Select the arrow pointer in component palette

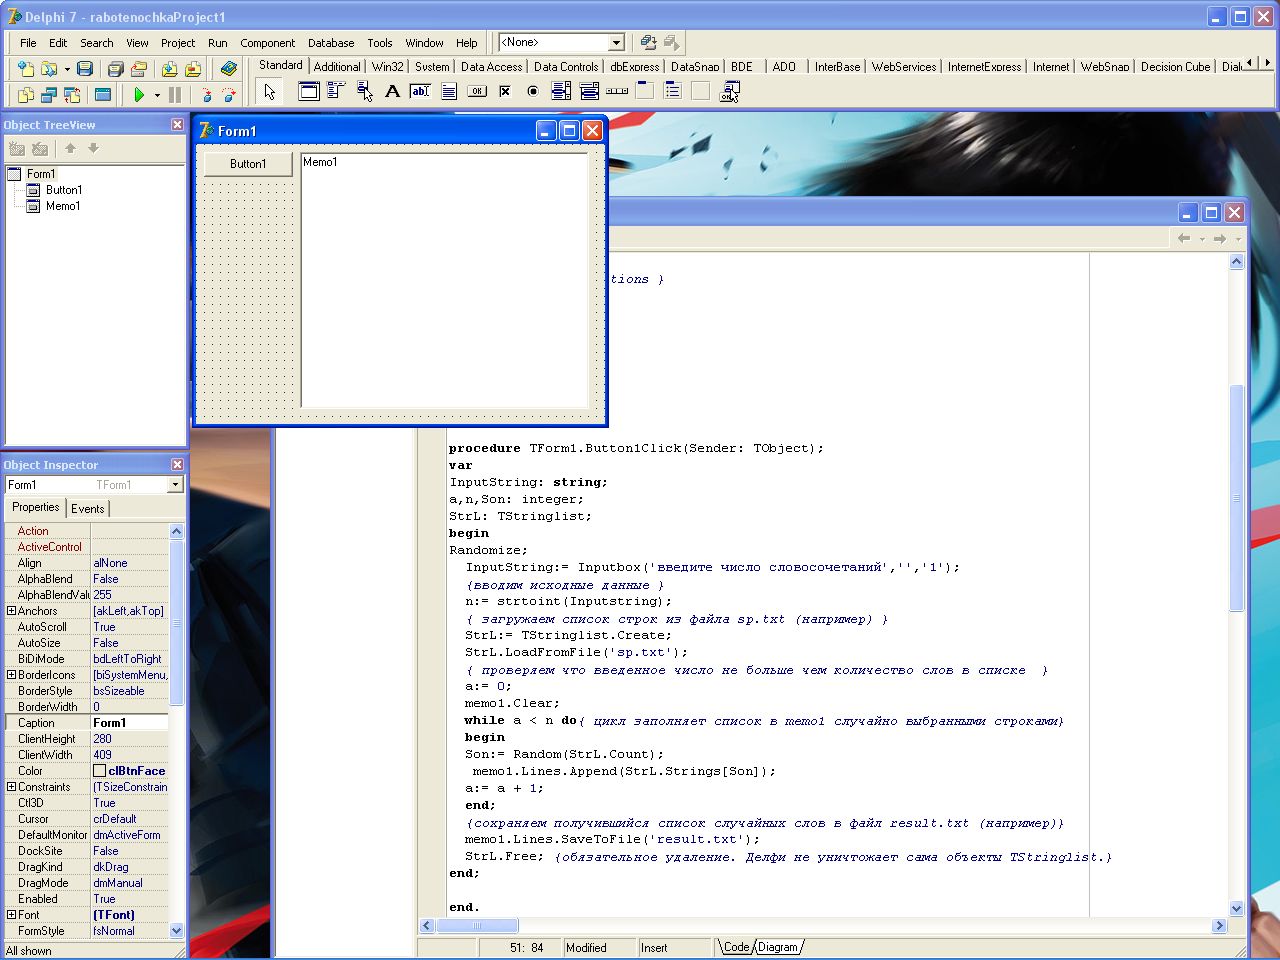point(270,92)
